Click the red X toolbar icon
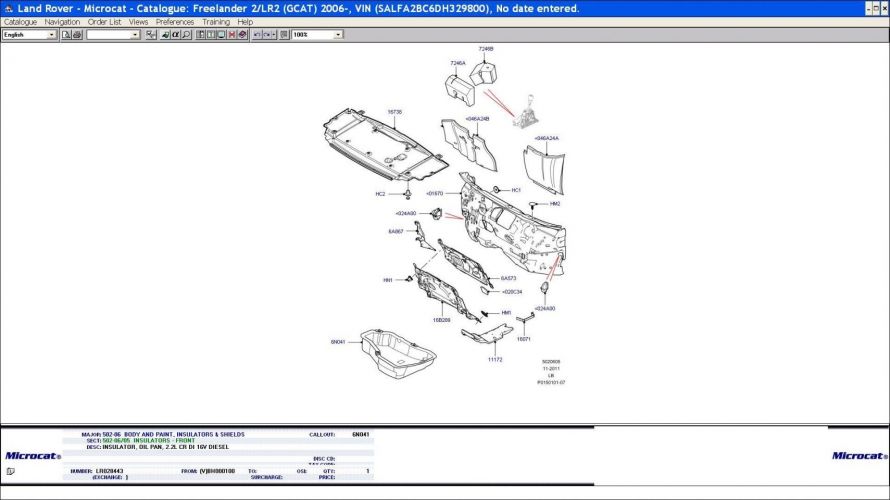Viewport: 890px width, 500px height. (232, 35)
